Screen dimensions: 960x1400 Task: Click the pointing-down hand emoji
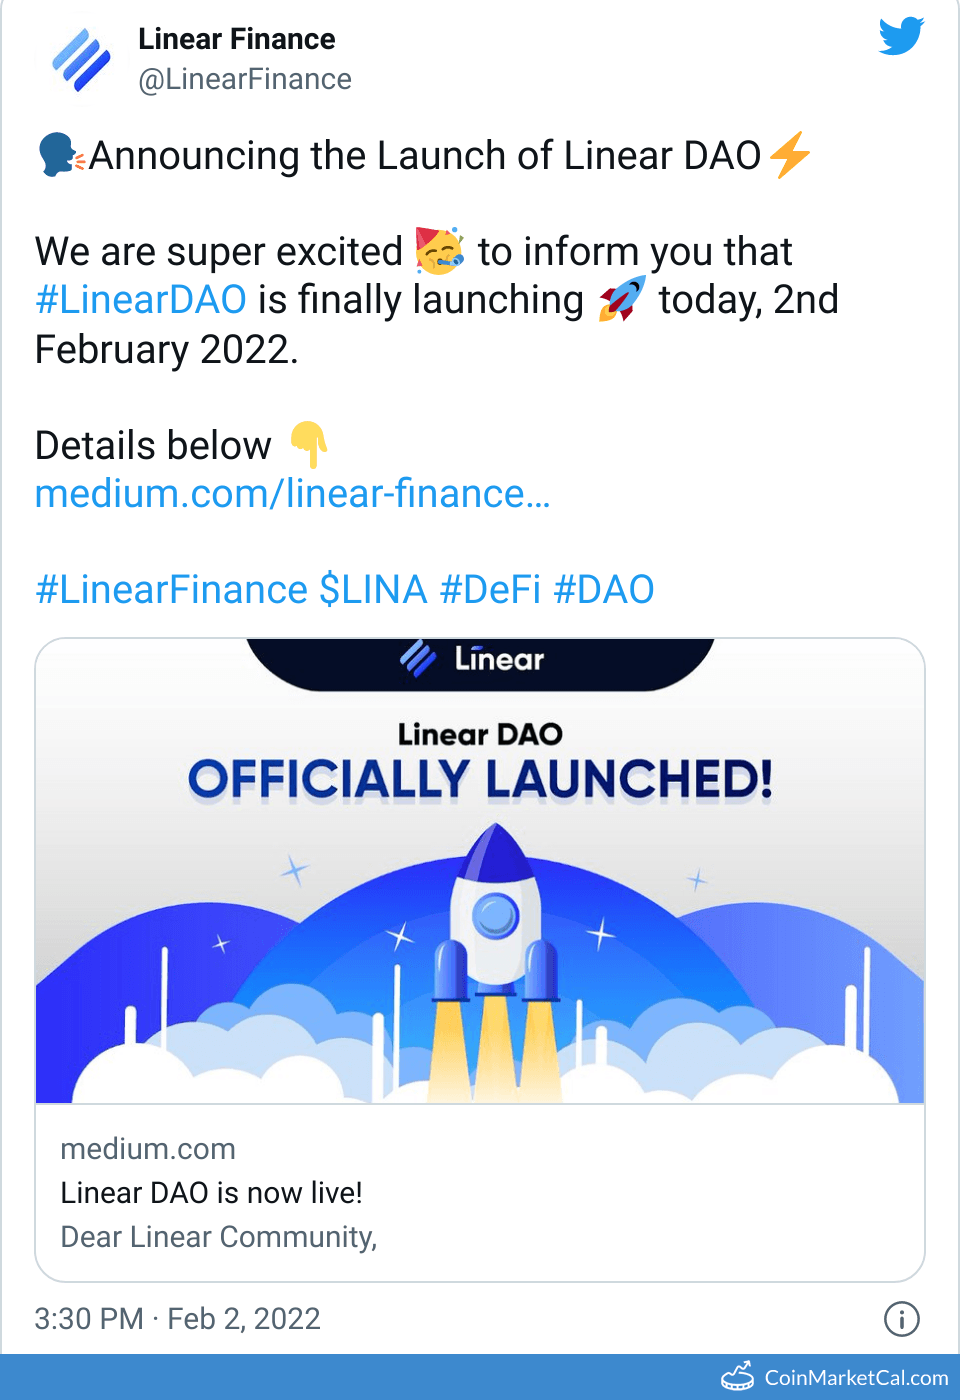click(308, 445)
